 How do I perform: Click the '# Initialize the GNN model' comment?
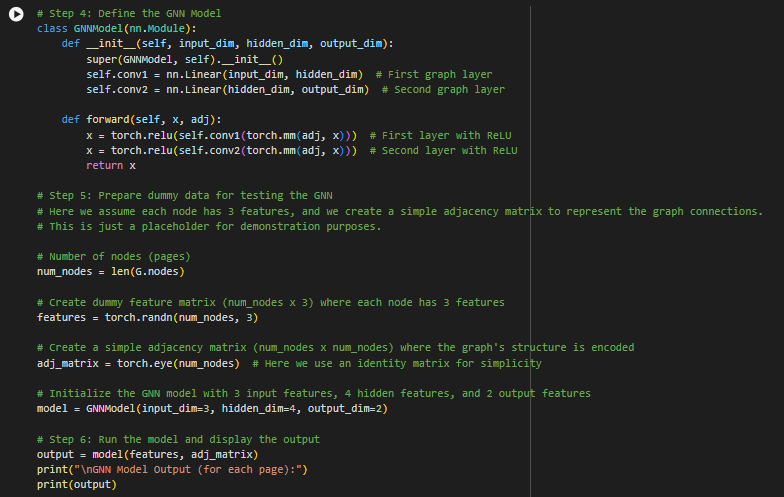314,394
